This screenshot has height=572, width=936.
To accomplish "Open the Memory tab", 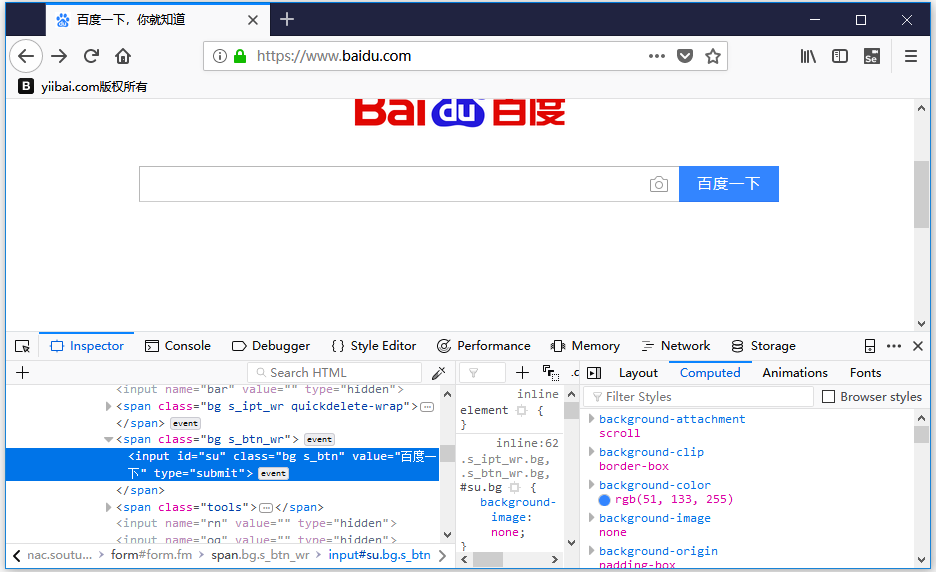I will (x=586, y=346).
